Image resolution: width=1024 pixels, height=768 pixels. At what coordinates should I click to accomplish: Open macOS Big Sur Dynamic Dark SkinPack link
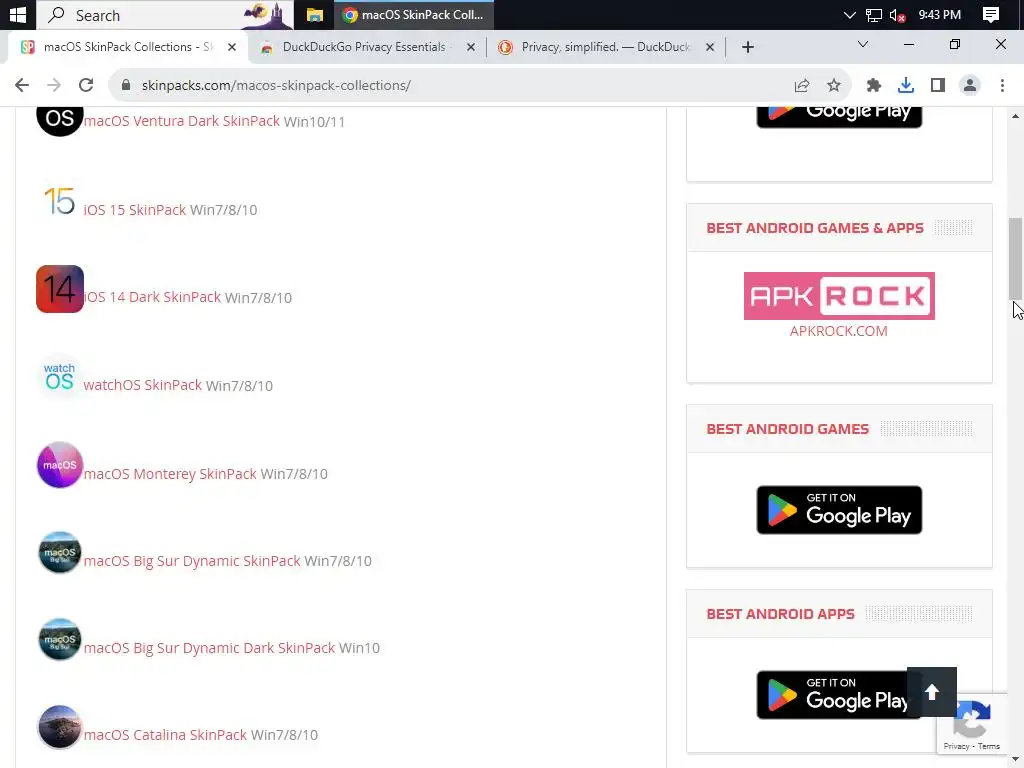click(x=209, y=648)
